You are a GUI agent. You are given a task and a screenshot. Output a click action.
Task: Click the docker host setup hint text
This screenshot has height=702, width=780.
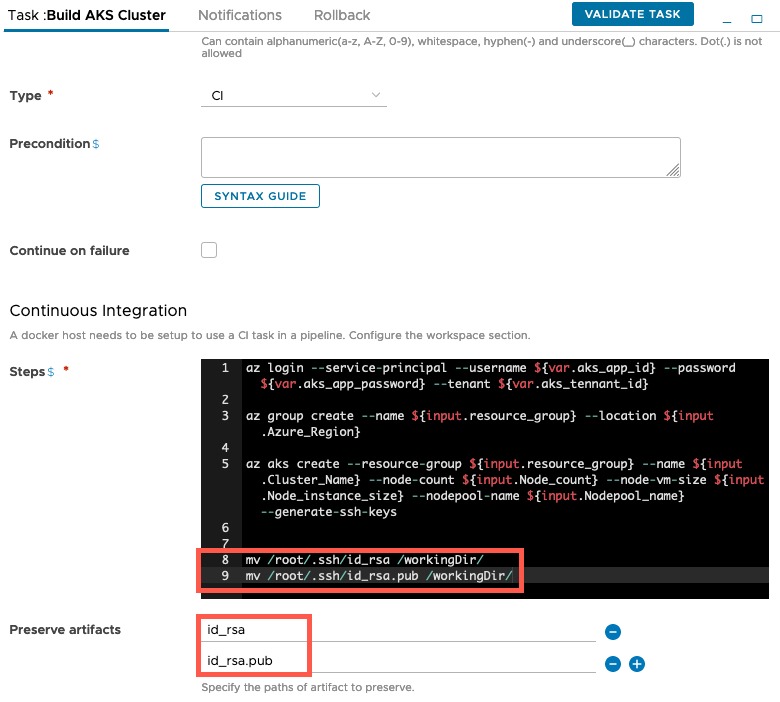[x=270, y=335]
